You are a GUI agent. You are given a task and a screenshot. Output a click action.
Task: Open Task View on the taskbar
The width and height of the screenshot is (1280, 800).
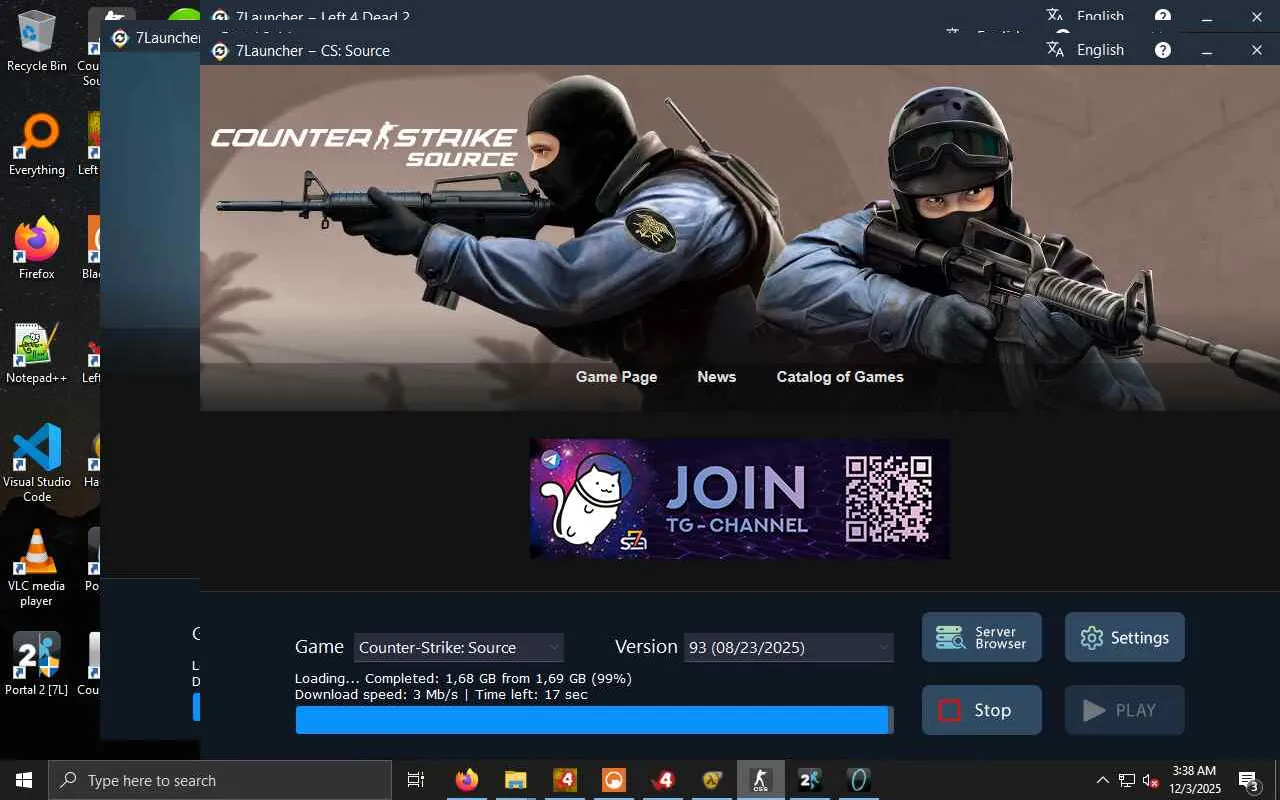(416, 780)
